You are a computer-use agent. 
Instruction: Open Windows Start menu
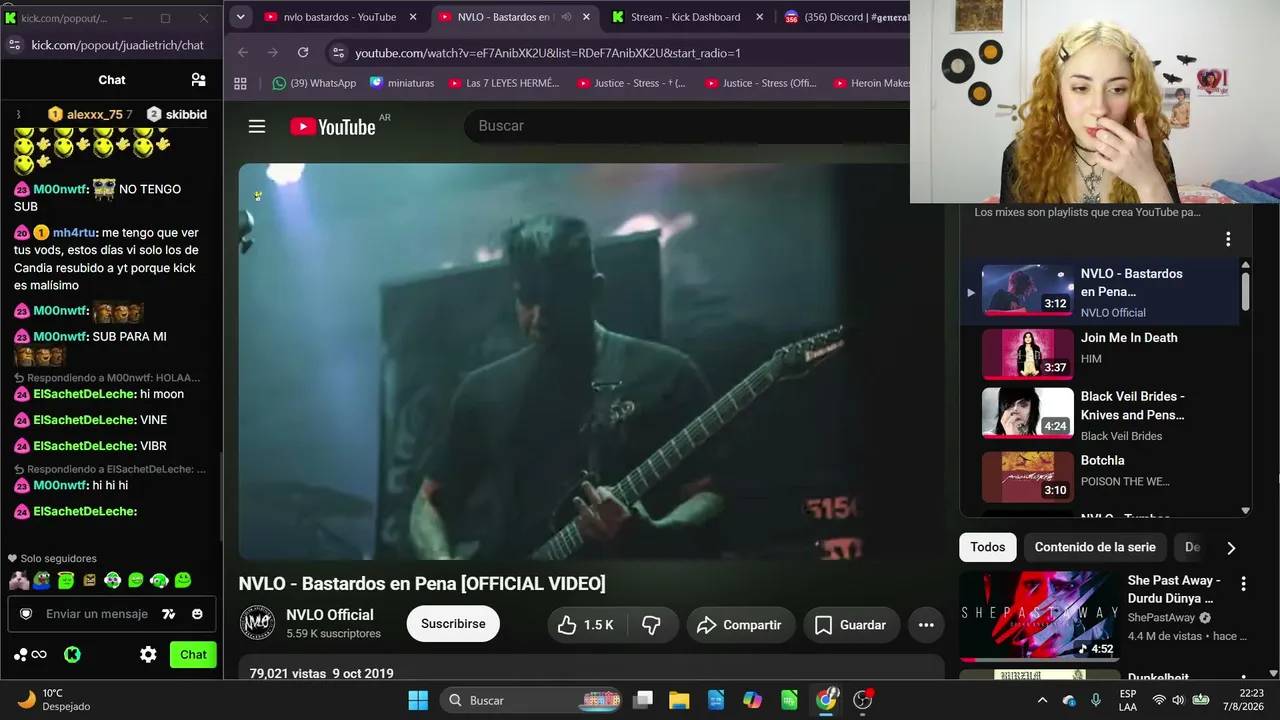(418, 700)
